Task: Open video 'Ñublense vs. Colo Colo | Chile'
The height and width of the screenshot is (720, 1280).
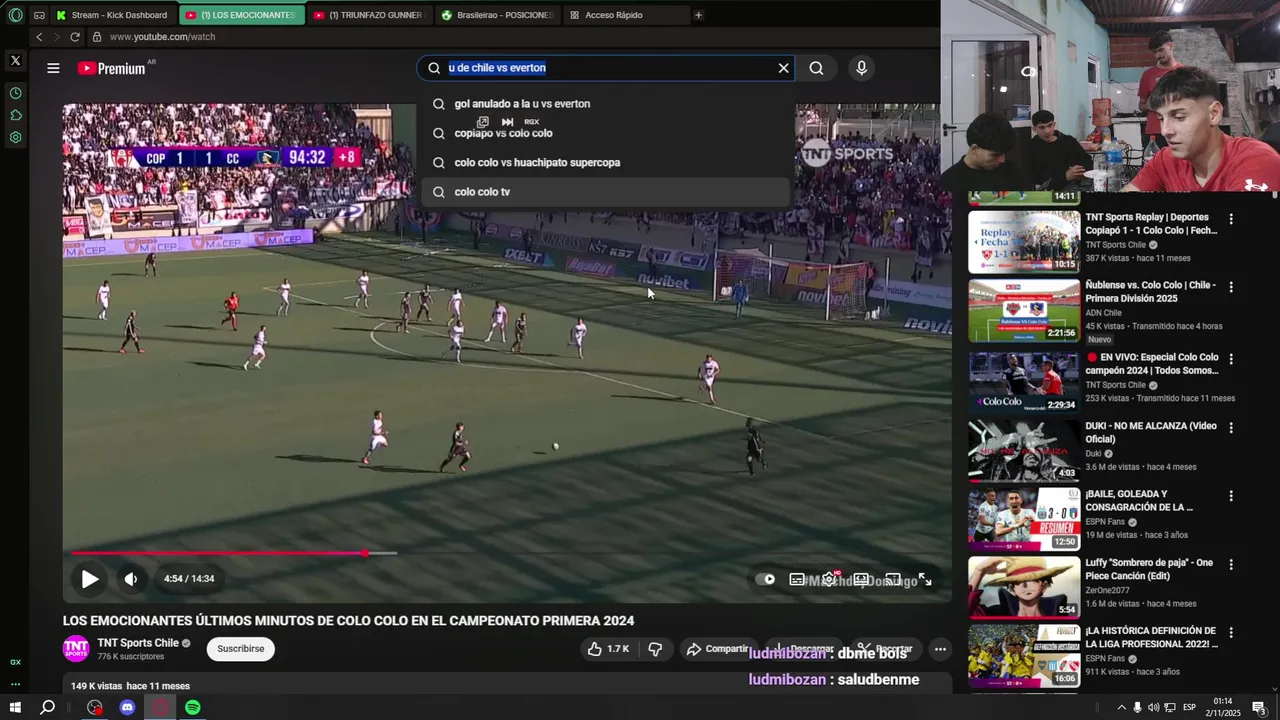Action: (x=1150, y=292)
